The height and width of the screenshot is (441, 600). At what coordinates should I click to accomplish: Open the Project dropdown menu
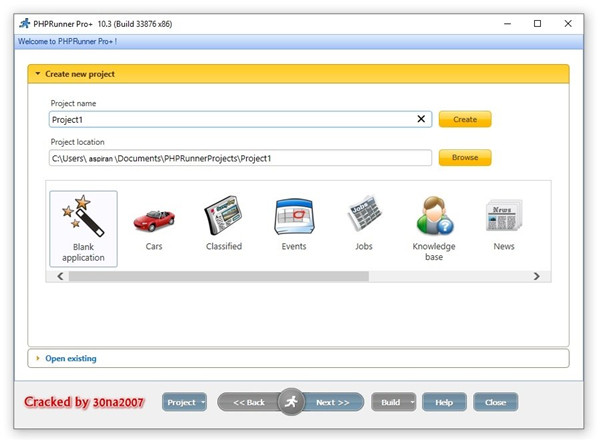[x=185, y=402]
